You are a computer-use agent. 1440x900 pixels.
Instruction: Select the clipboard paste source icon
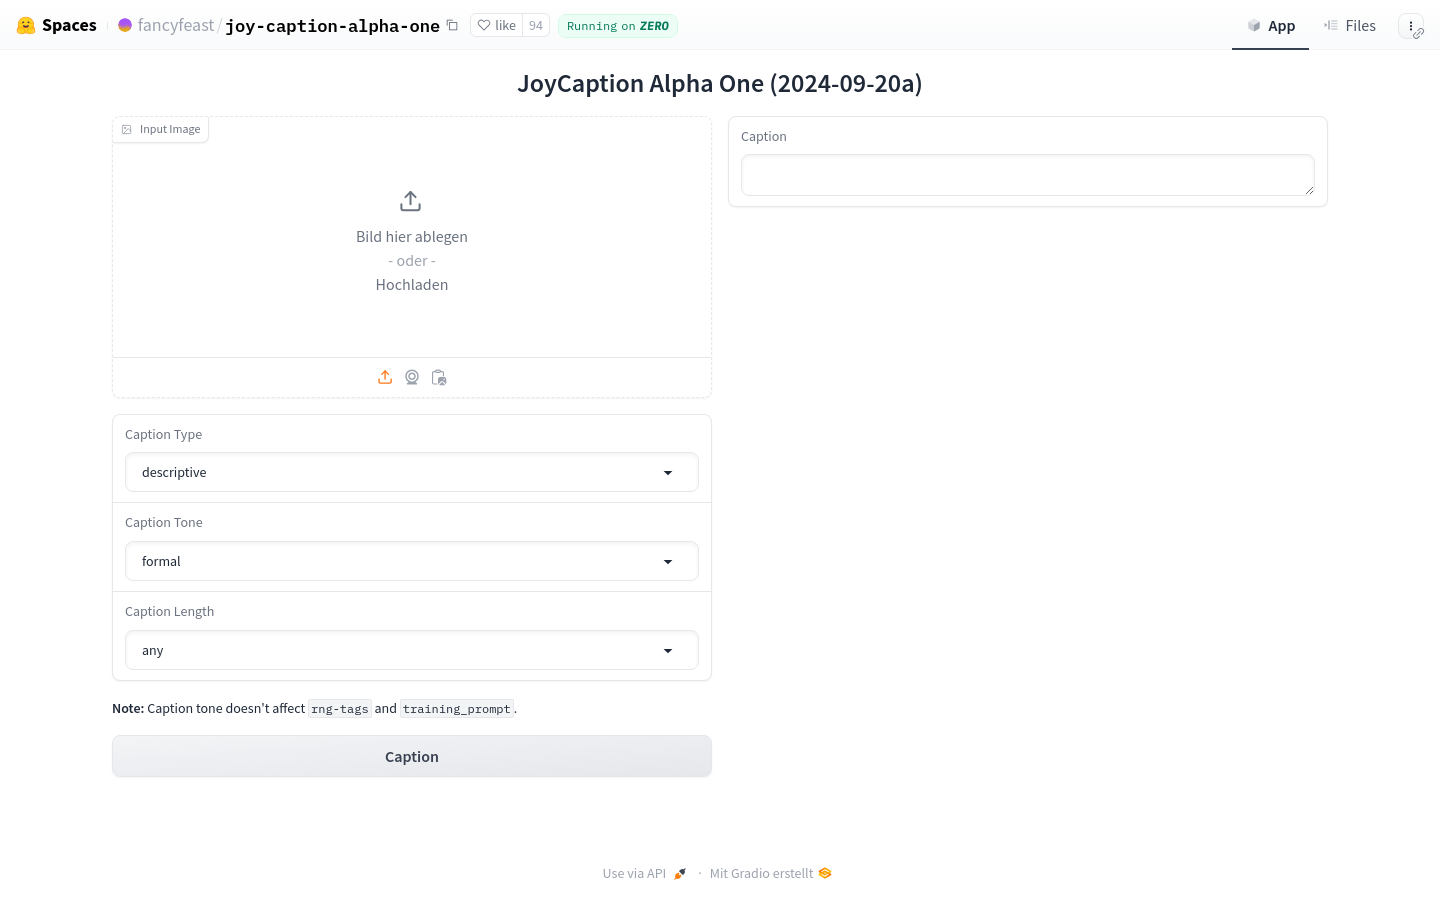(439, 377)
